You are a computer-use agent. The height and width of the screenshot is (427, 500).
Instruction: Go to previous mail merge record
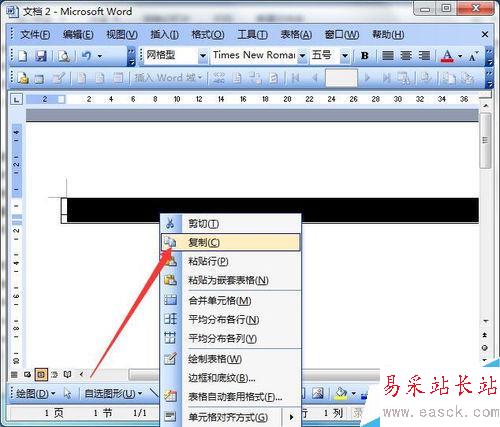[x=314, y=78]
